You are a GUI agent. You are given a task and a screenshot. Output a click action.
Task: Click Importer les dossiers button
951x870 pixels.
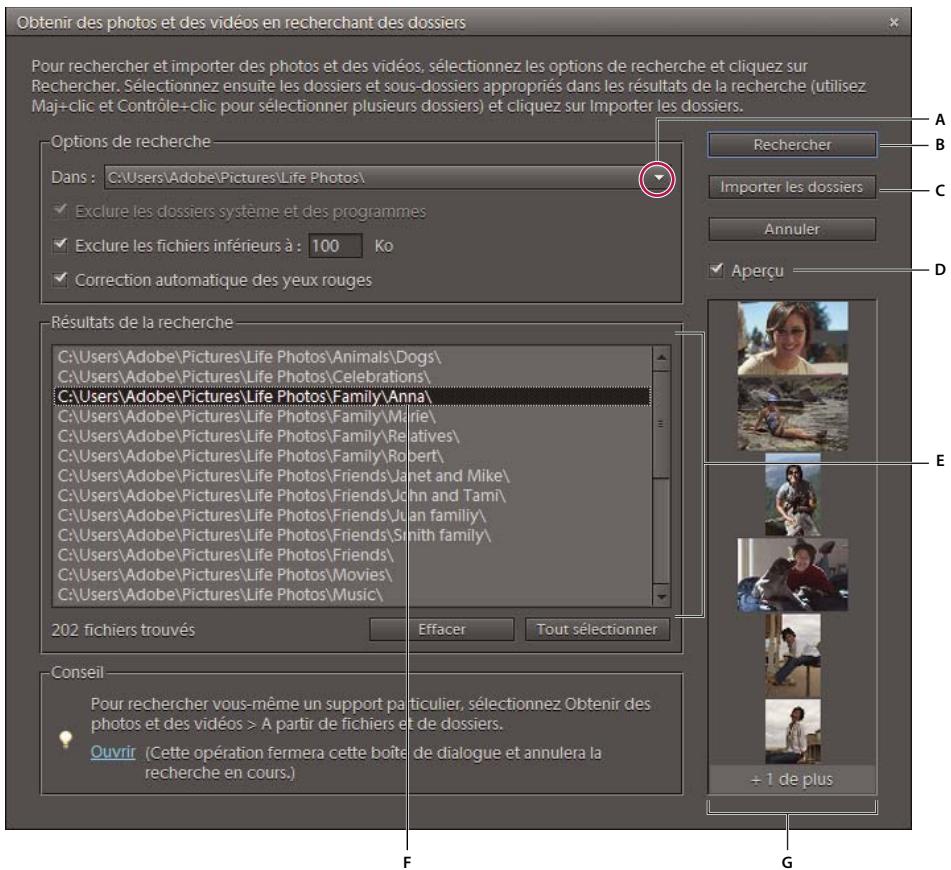791,187
